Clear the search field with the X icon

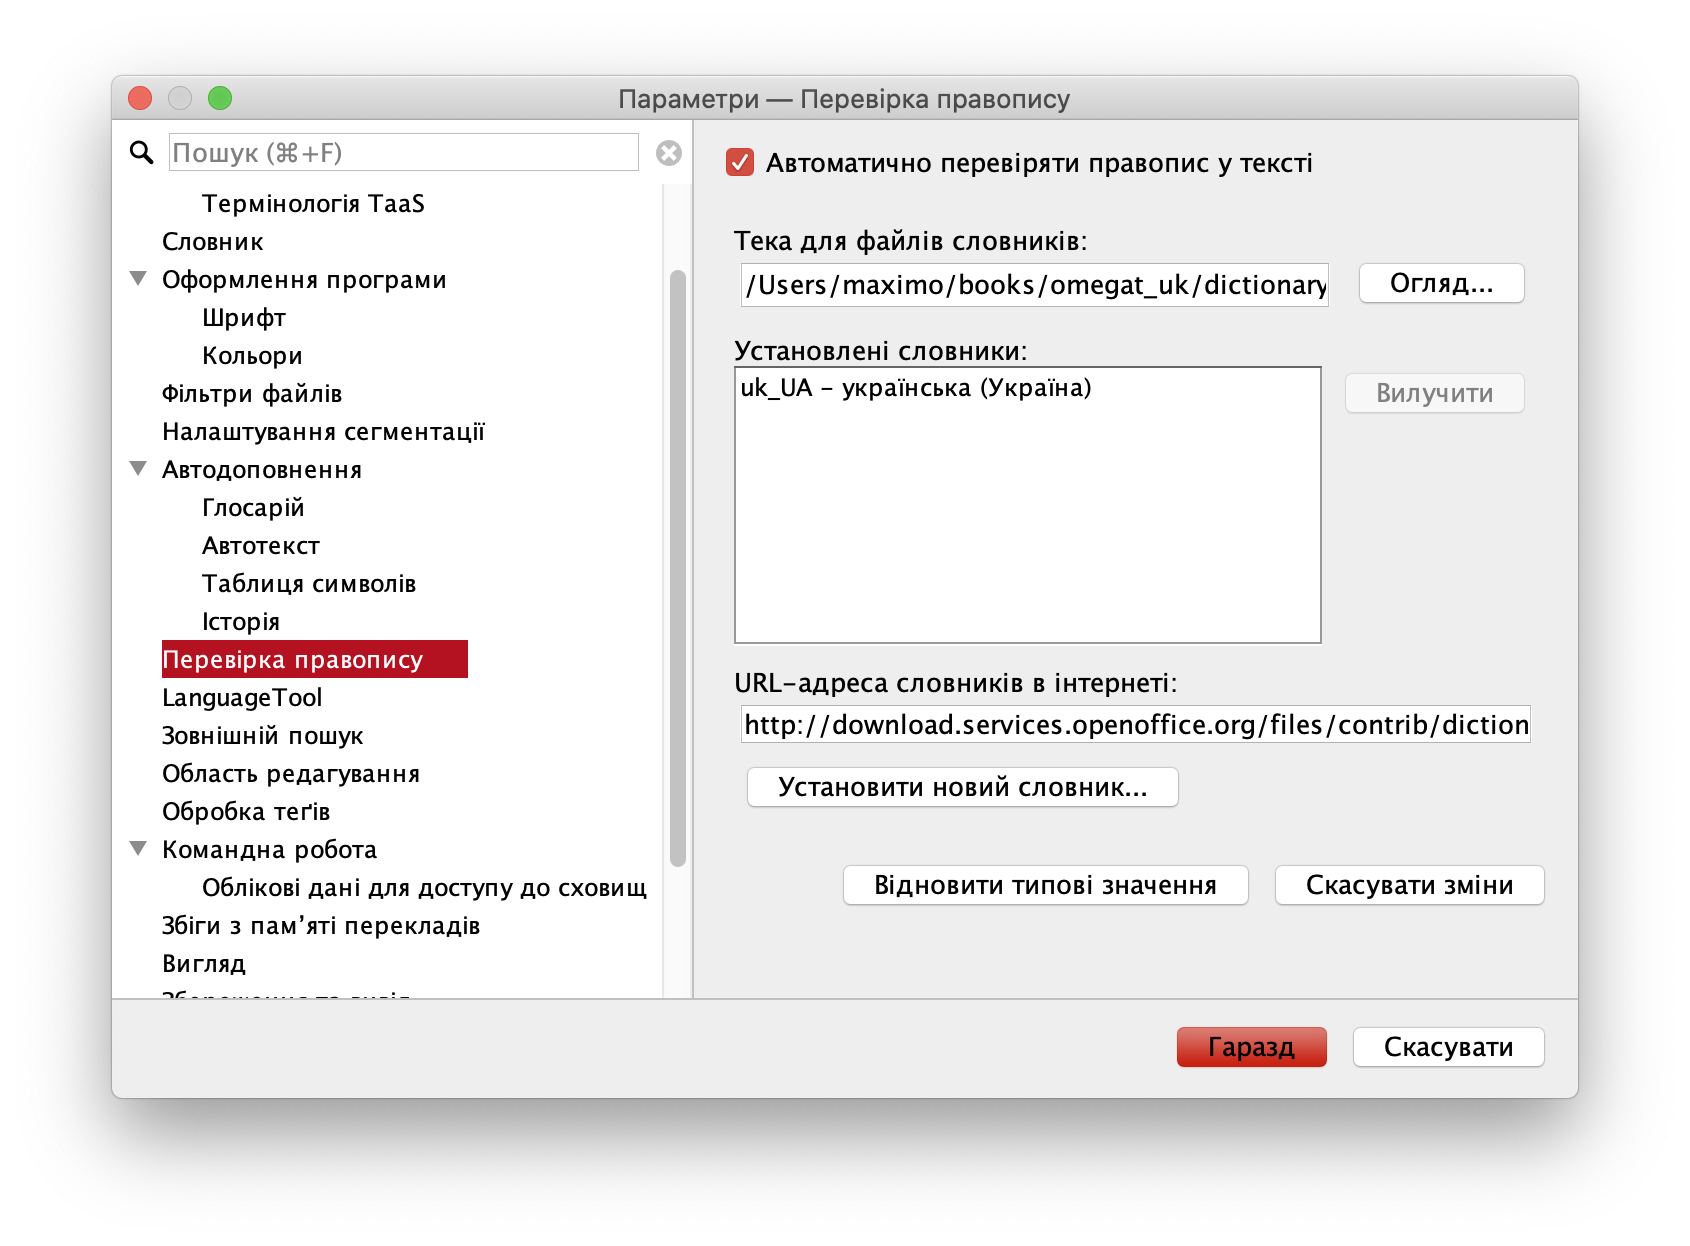click(669, 152)
